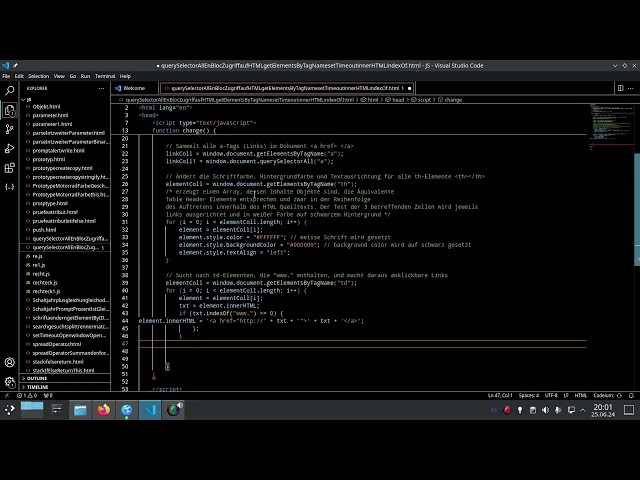Click the errors and warnings status indicator
Viewport: 640px width, 480px height.
click(x=27, y=395)
